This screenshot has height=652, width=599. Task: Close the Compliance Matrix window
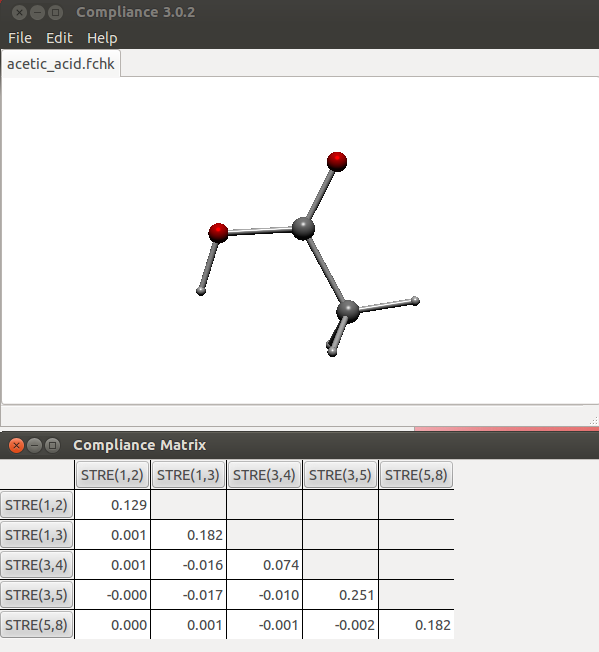16,445
